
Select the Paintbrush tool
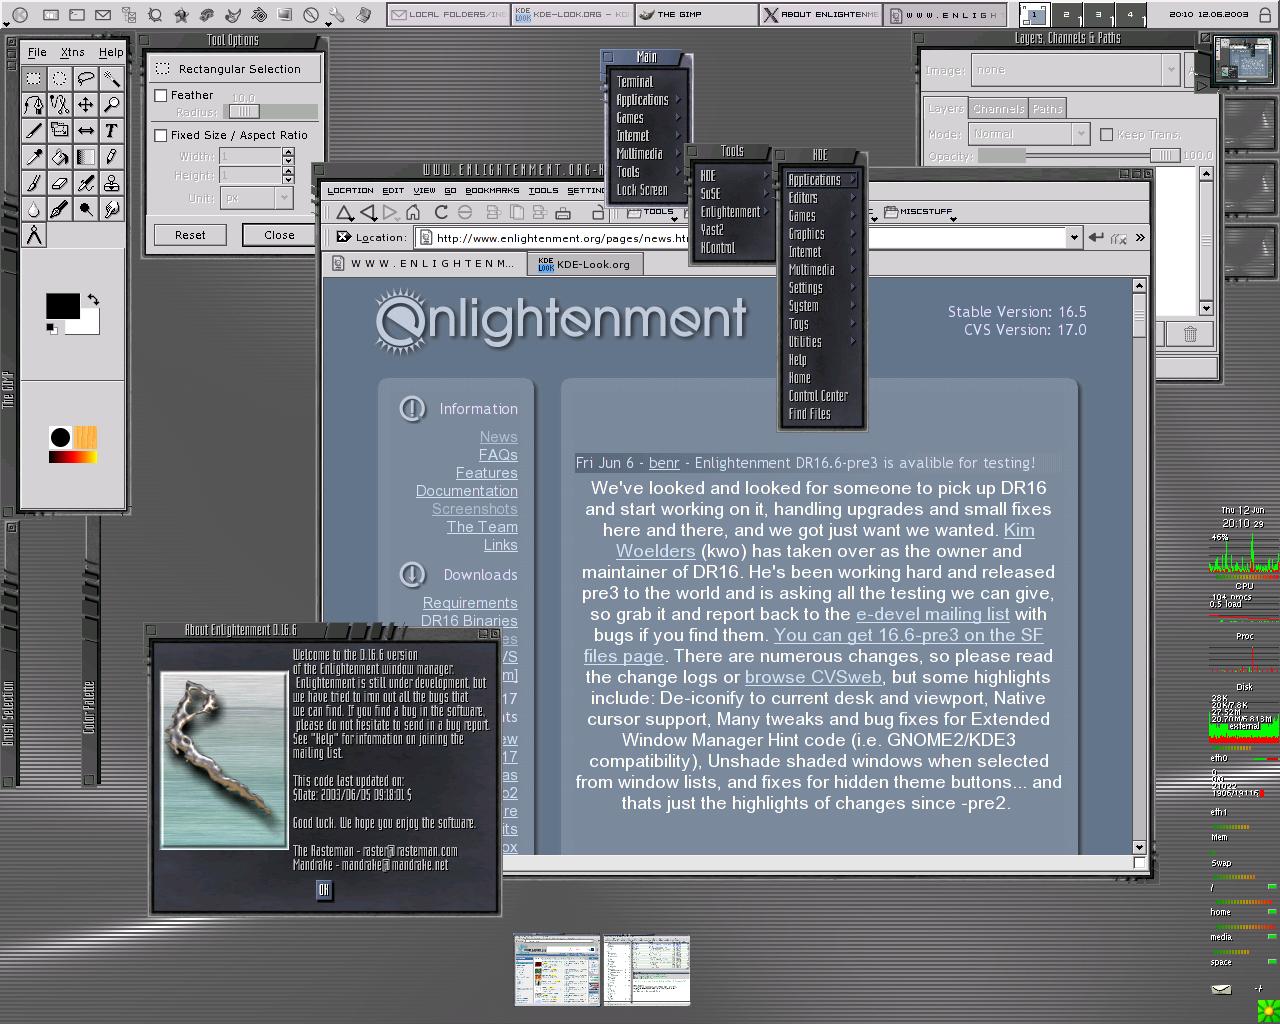34,183
